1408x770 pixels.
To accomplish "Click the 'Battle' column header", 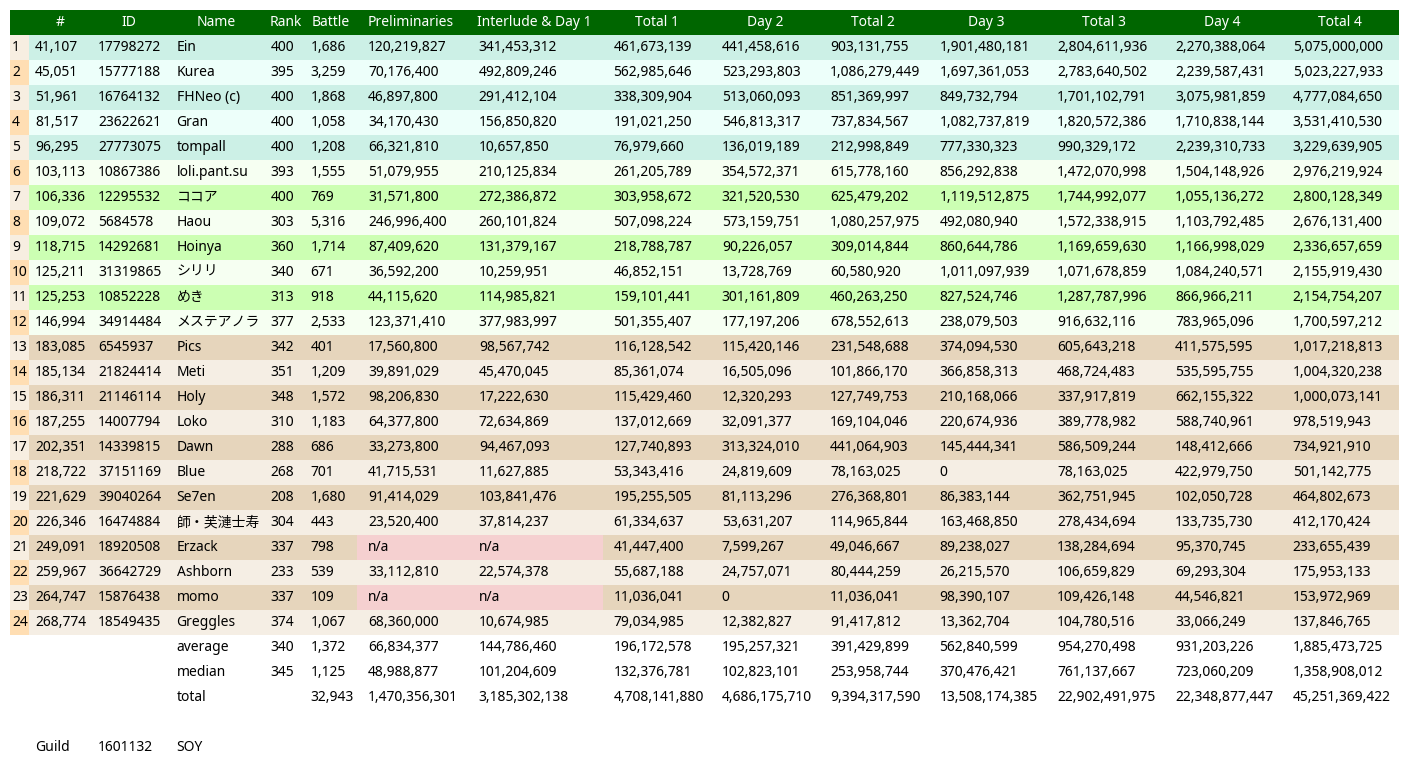I will (x=330, y=21).
